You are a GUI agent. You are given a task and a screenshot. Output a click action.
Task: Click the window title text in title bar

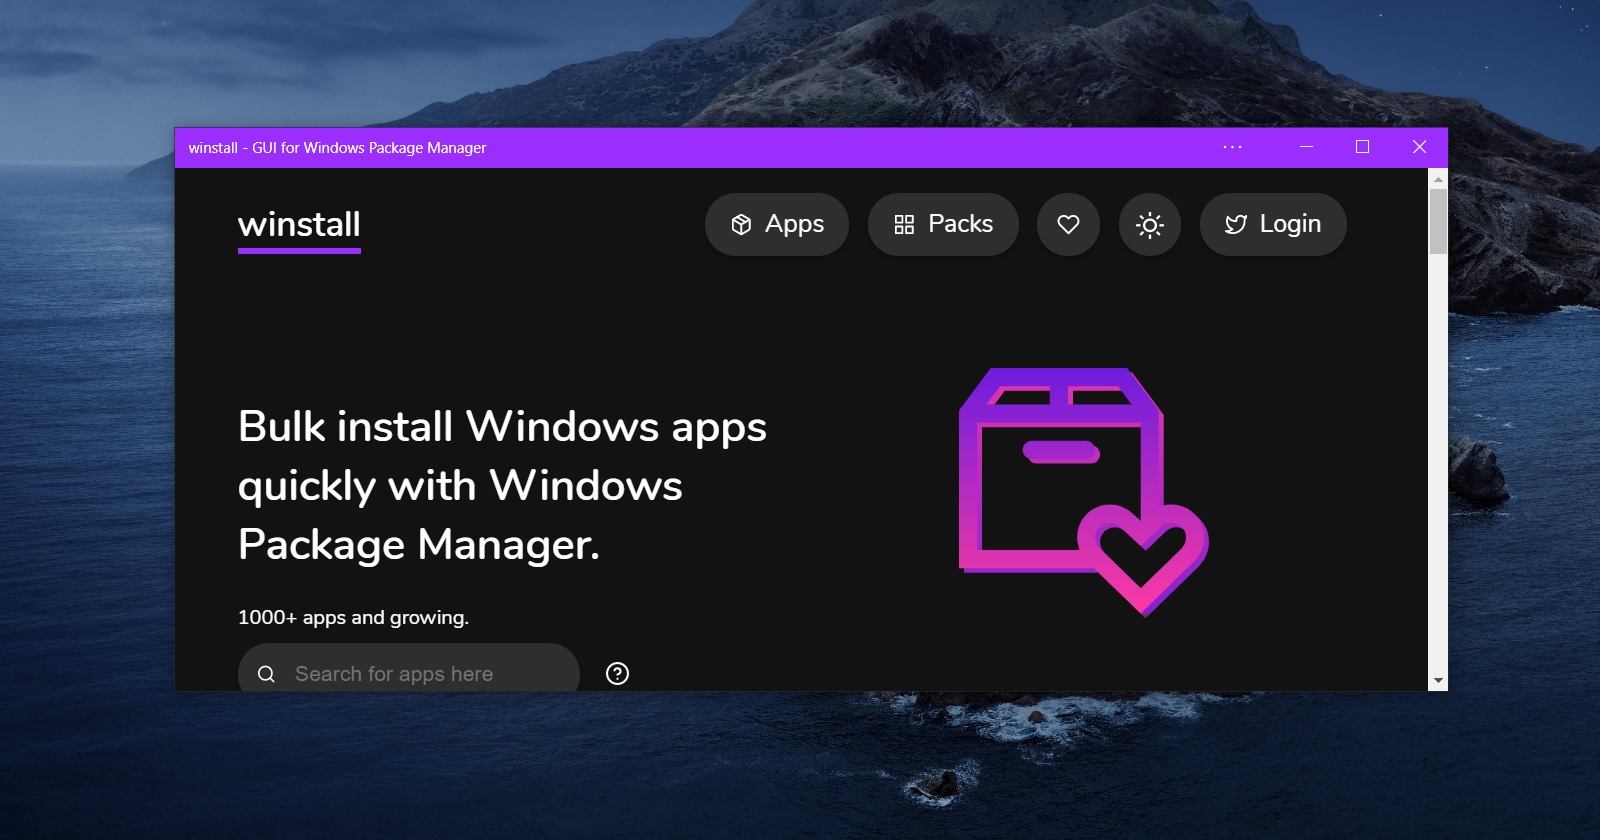(x=337, y=148)
